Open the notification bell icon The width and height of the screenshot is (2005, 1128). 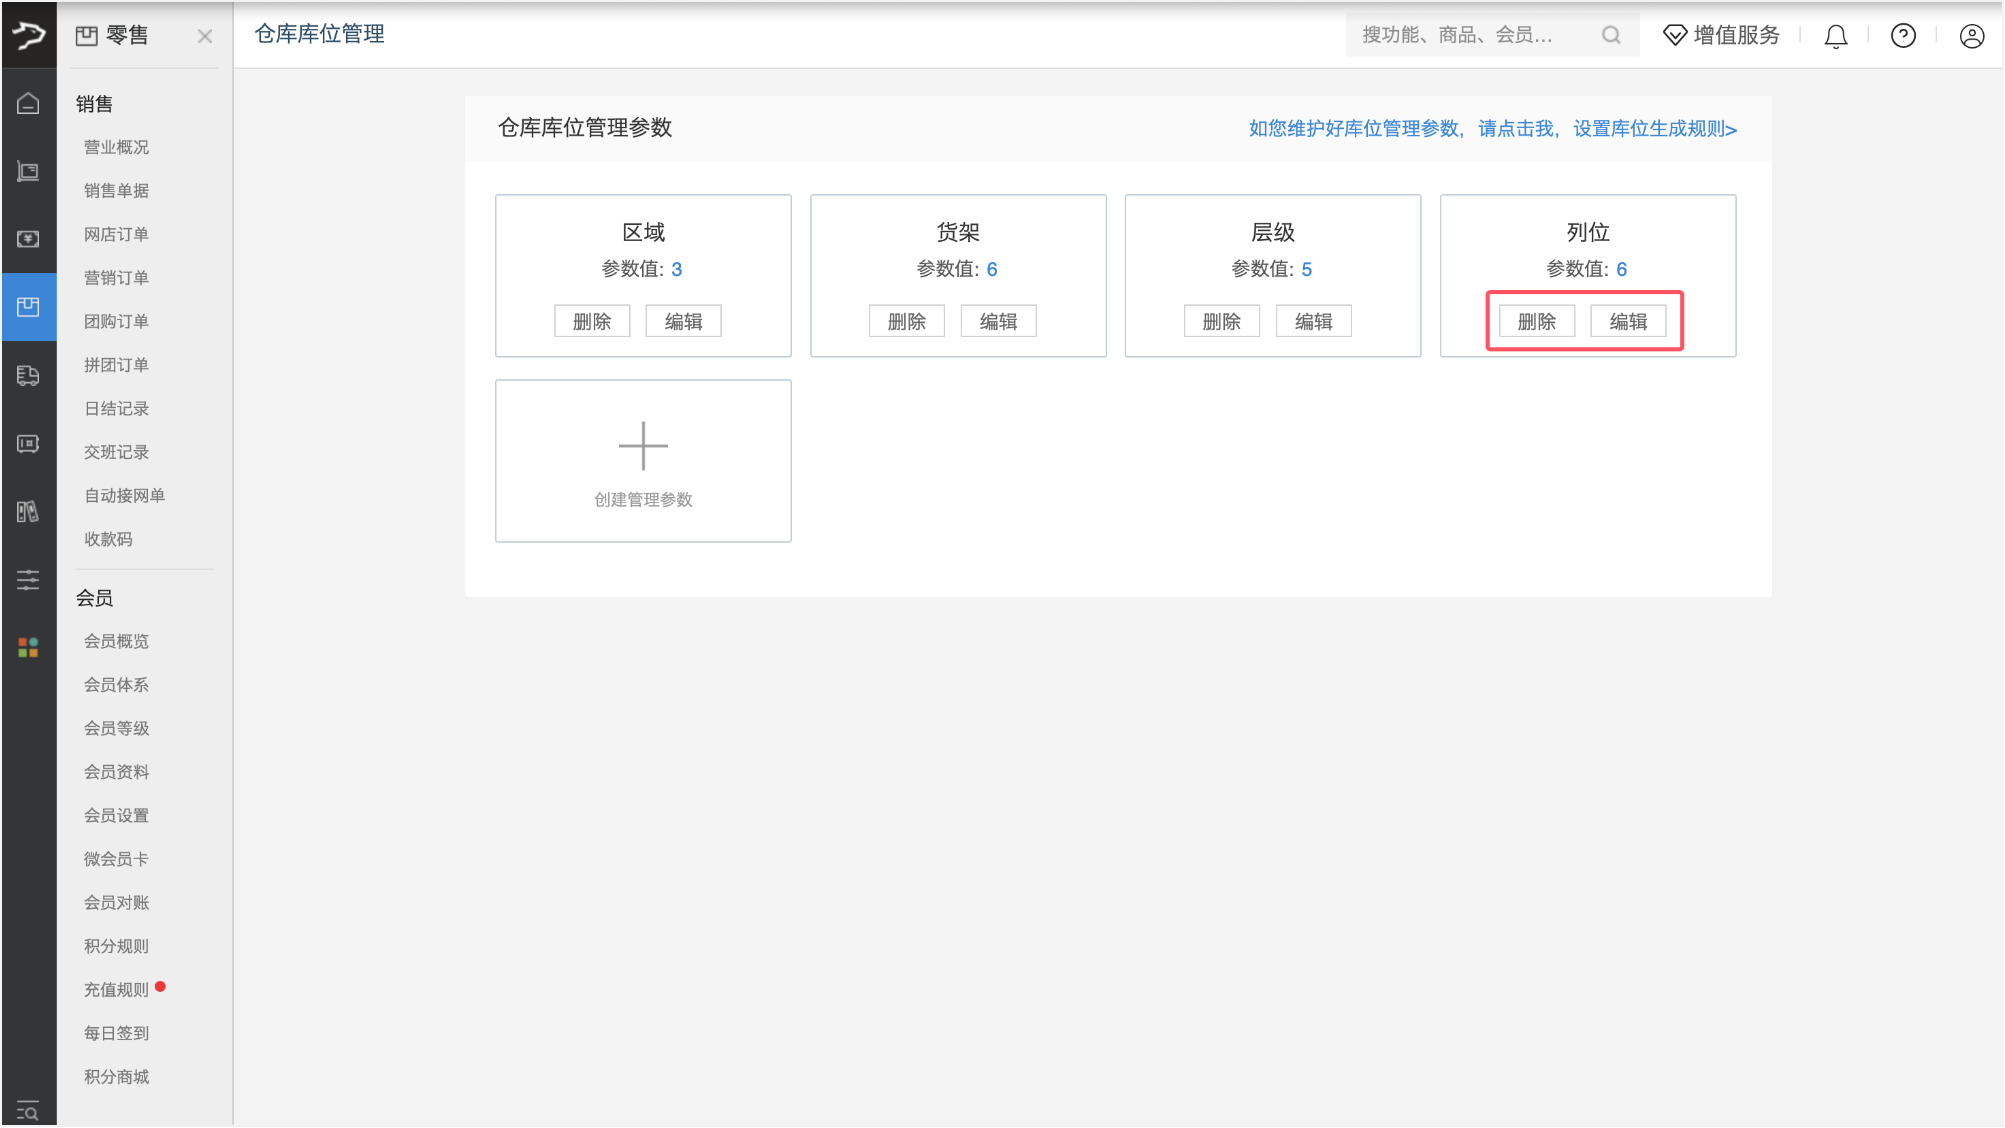1835,35
